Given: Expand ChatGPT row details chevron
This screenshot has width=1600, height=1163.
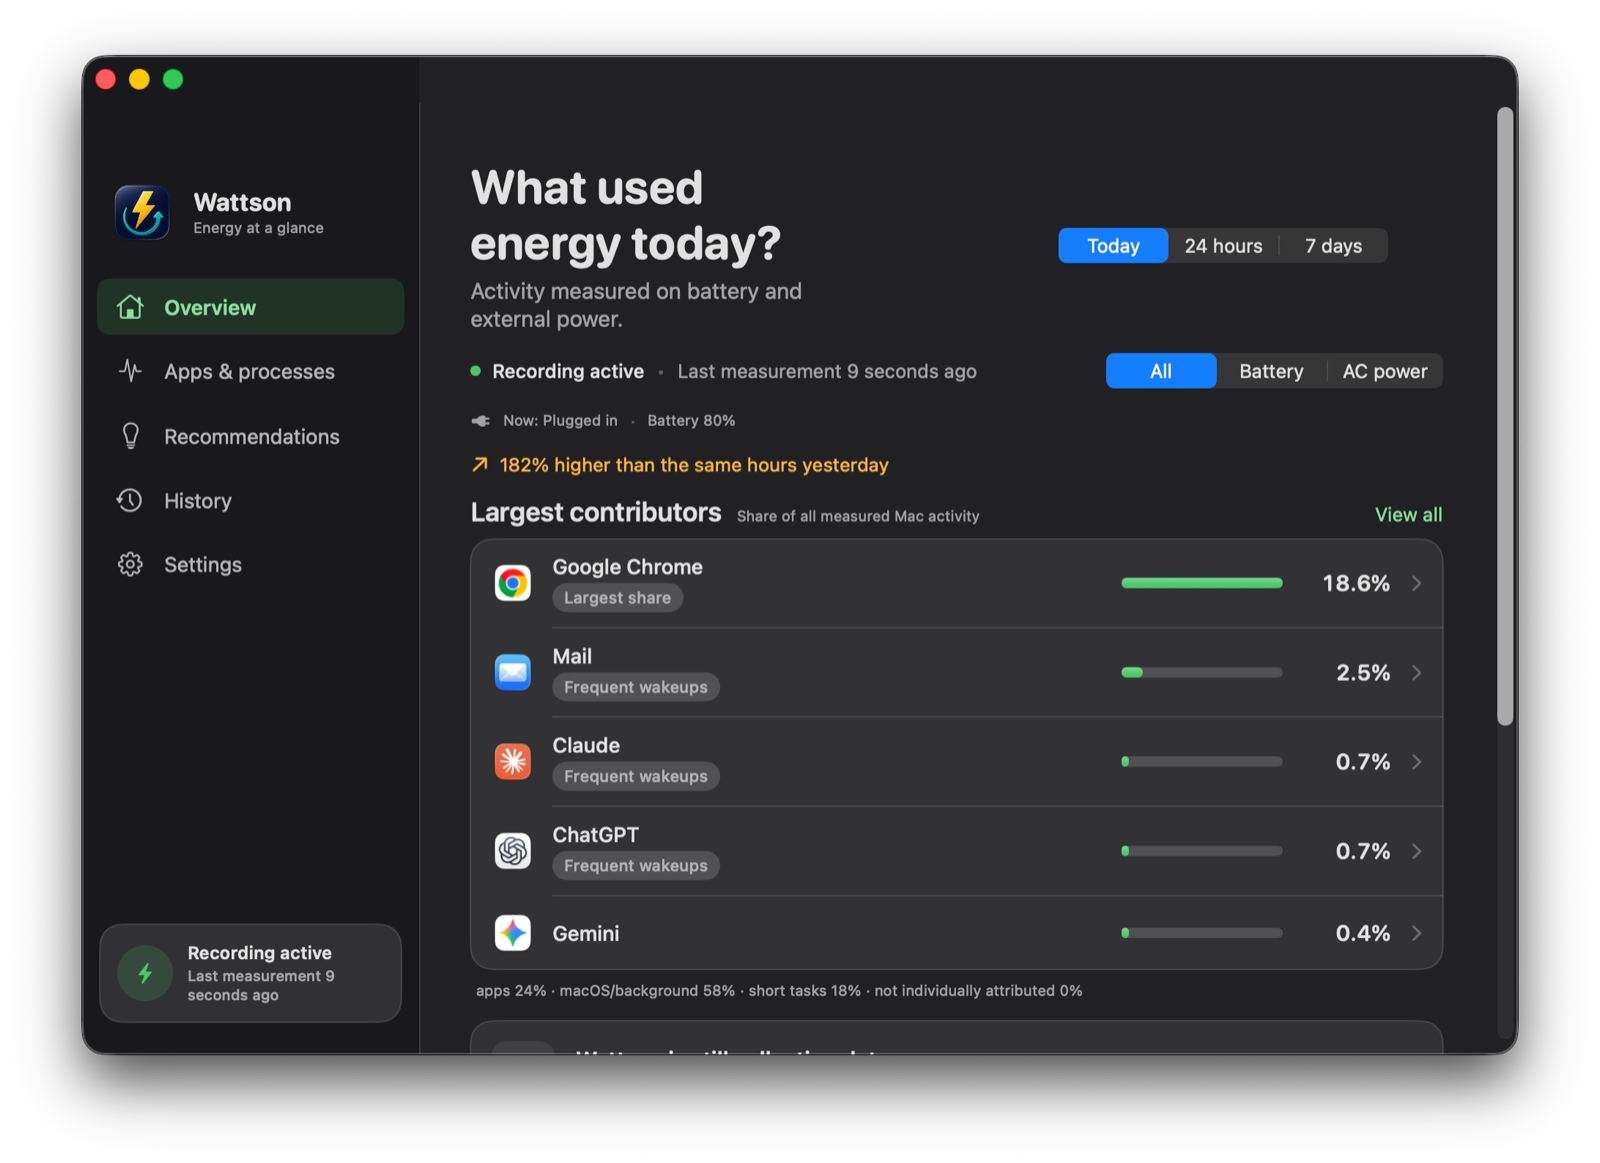Looking at the screenshot, I should 1417,851.
